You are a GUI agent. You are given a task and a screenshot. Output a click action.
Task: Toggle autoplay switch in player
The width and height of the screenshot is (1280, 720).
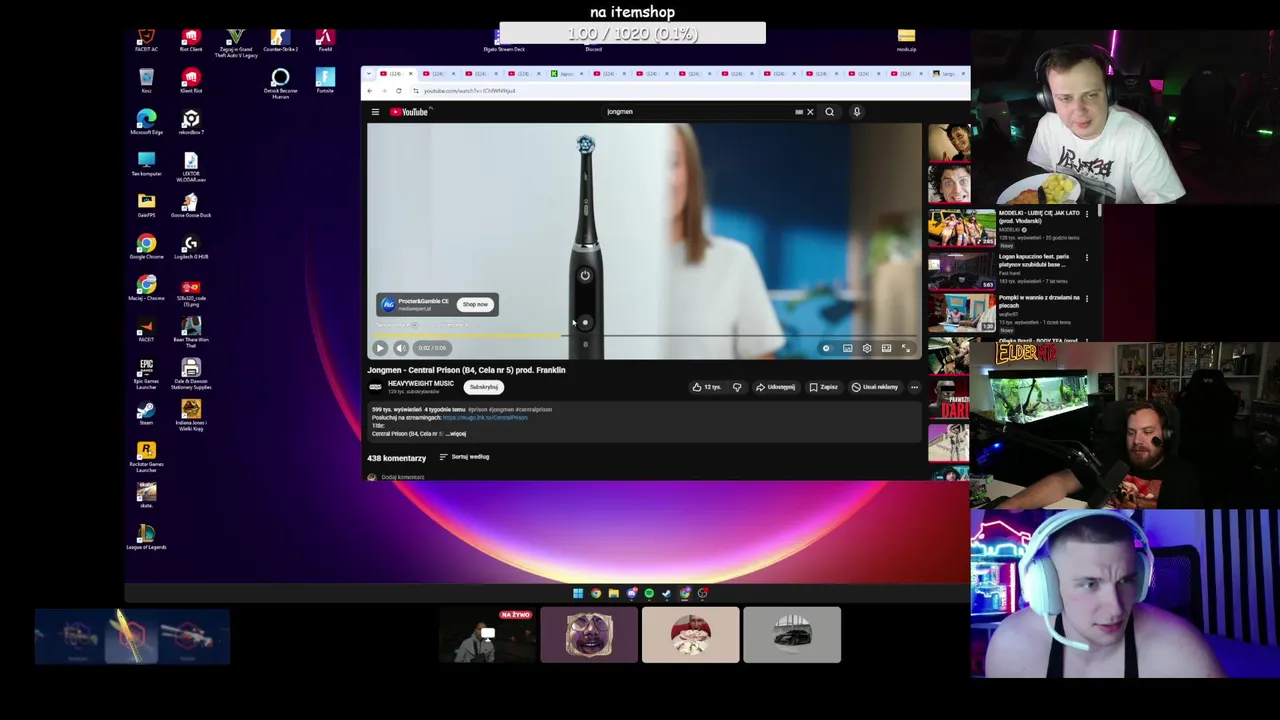coord(826,348)
